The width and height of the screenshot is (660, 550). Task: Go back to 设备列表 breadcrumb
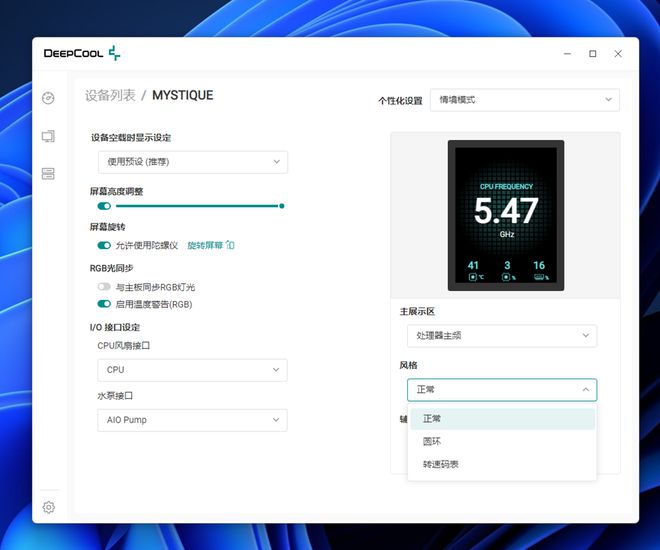point(110,96)
